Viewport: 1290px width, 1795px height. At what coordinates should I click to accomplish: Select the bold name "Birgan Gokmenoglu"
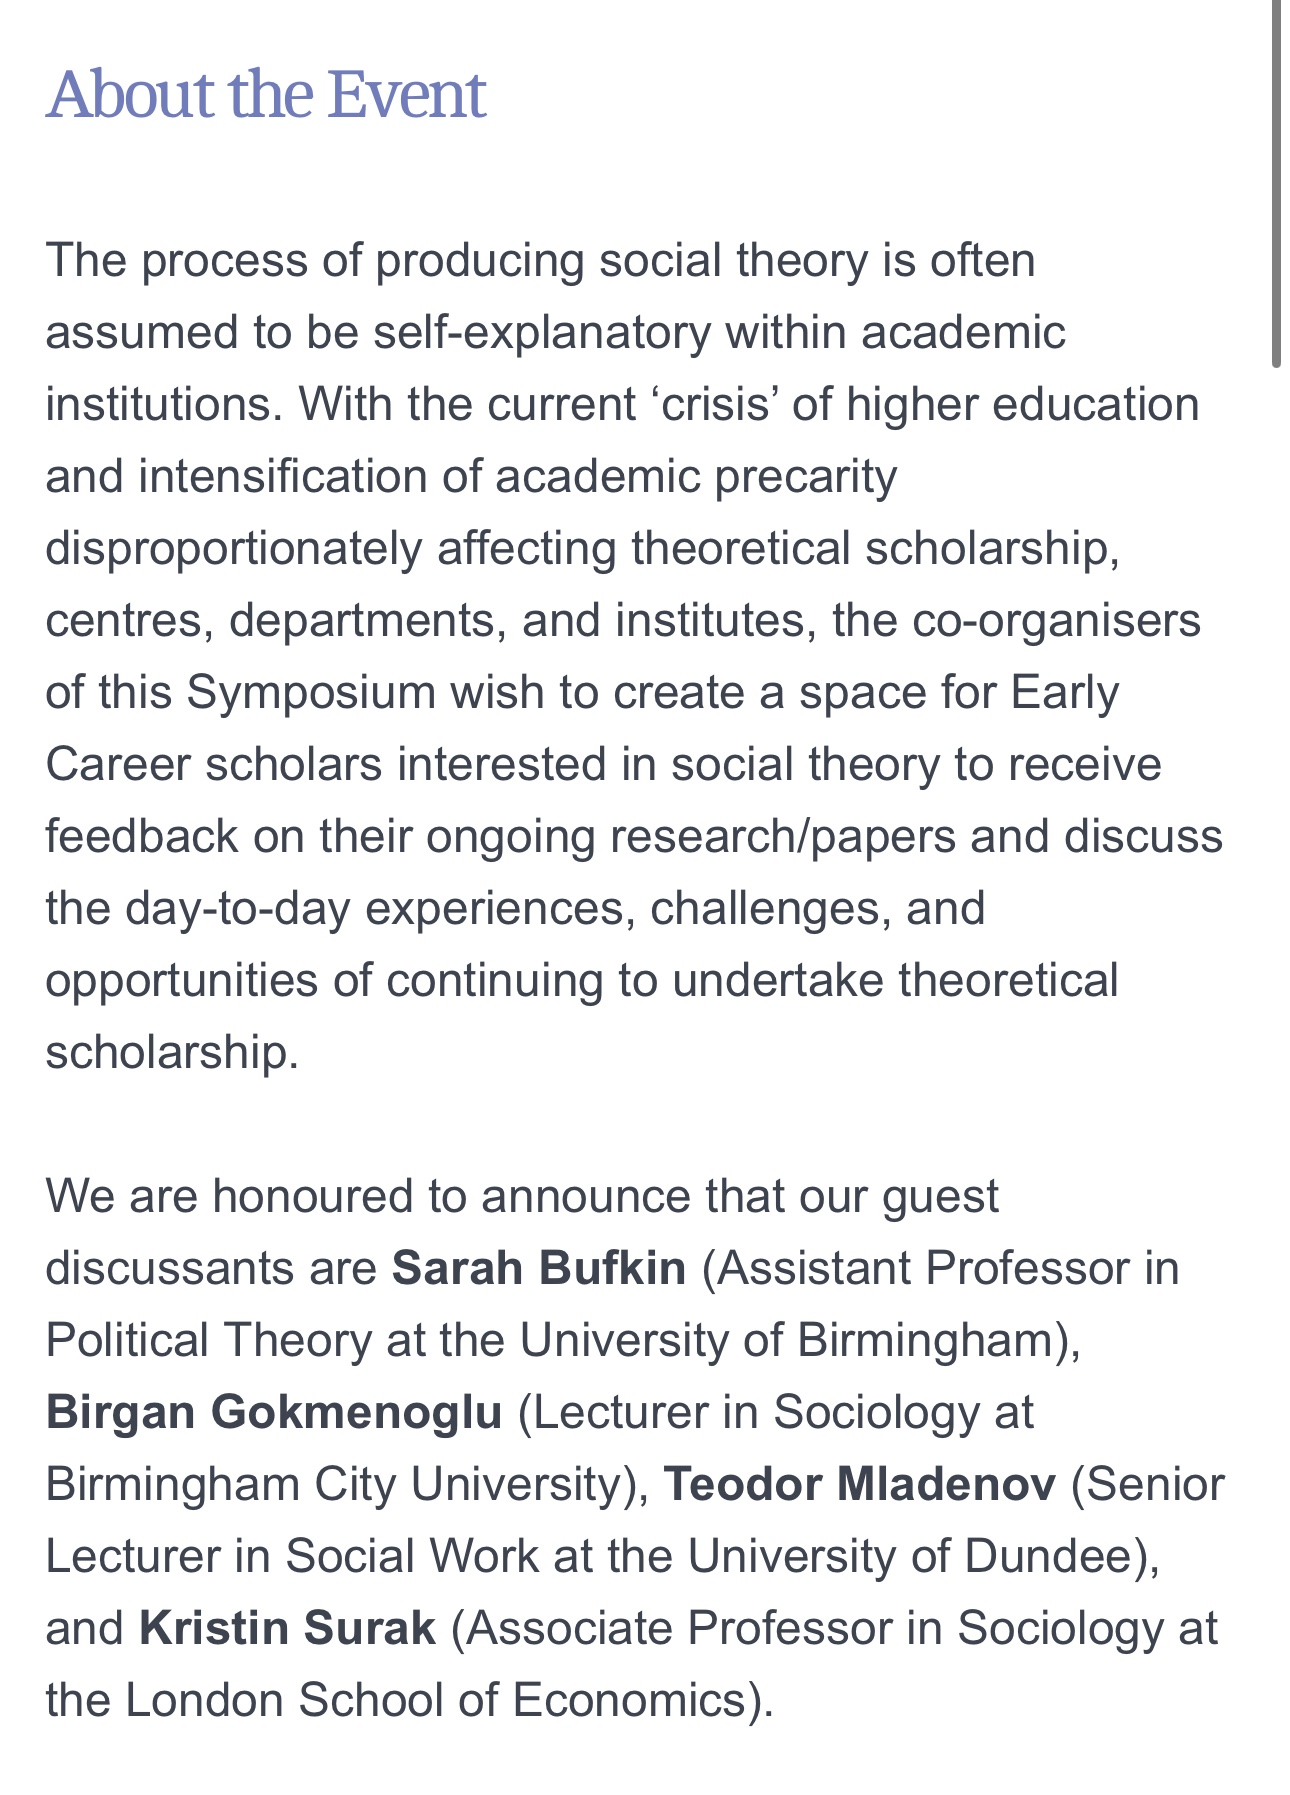[x=274, y=1412]
